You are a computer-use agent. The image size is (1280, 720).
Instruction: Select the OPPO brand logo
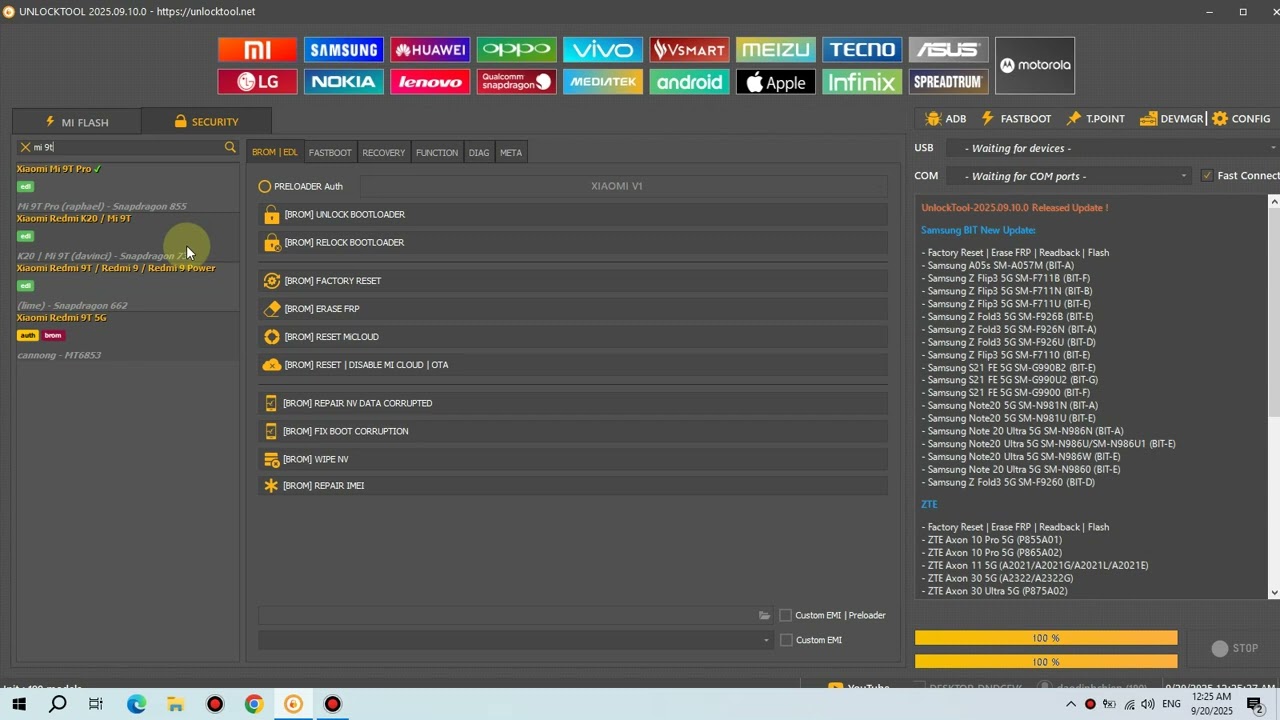[x=516, y=50]
